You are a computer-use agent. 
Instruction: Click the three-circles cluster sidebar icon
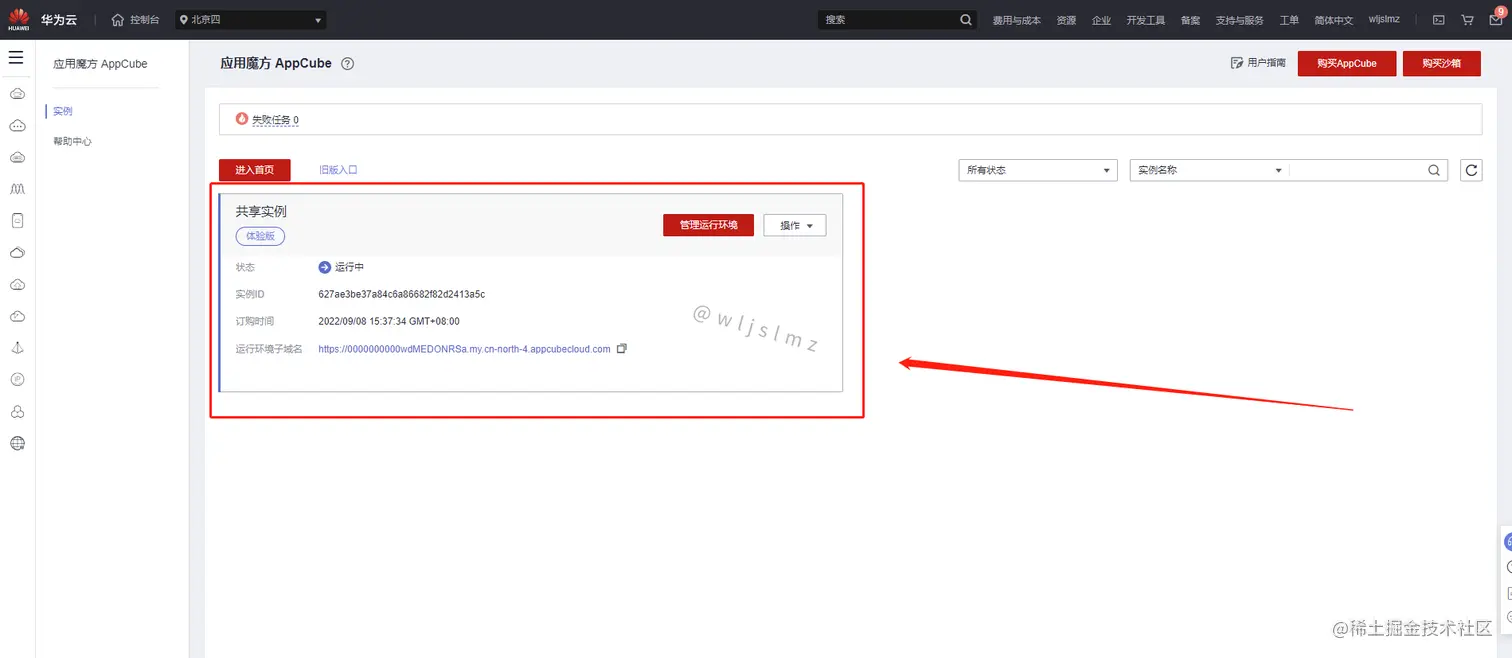[17, 412]
